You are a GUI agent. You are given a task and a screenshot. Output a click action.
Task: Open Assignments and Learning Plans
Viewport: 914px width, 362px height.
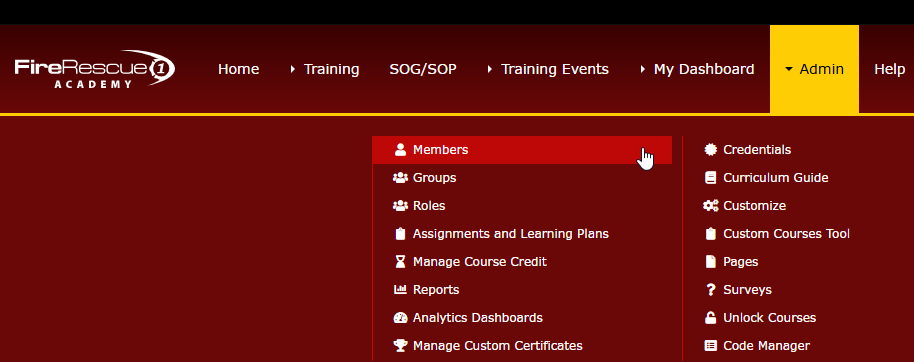coord(511,234)
